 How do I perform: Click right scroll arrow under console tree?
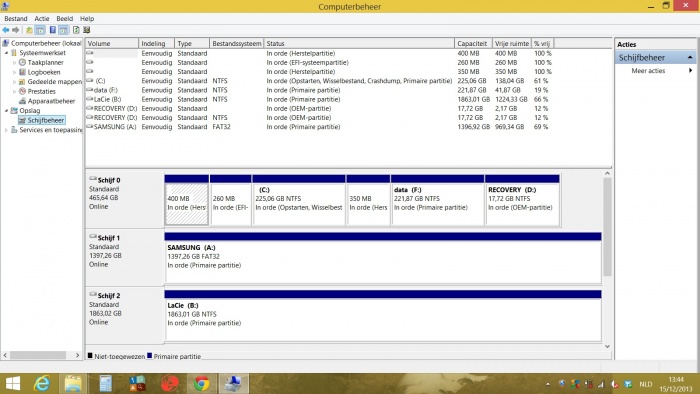point(77,355)
